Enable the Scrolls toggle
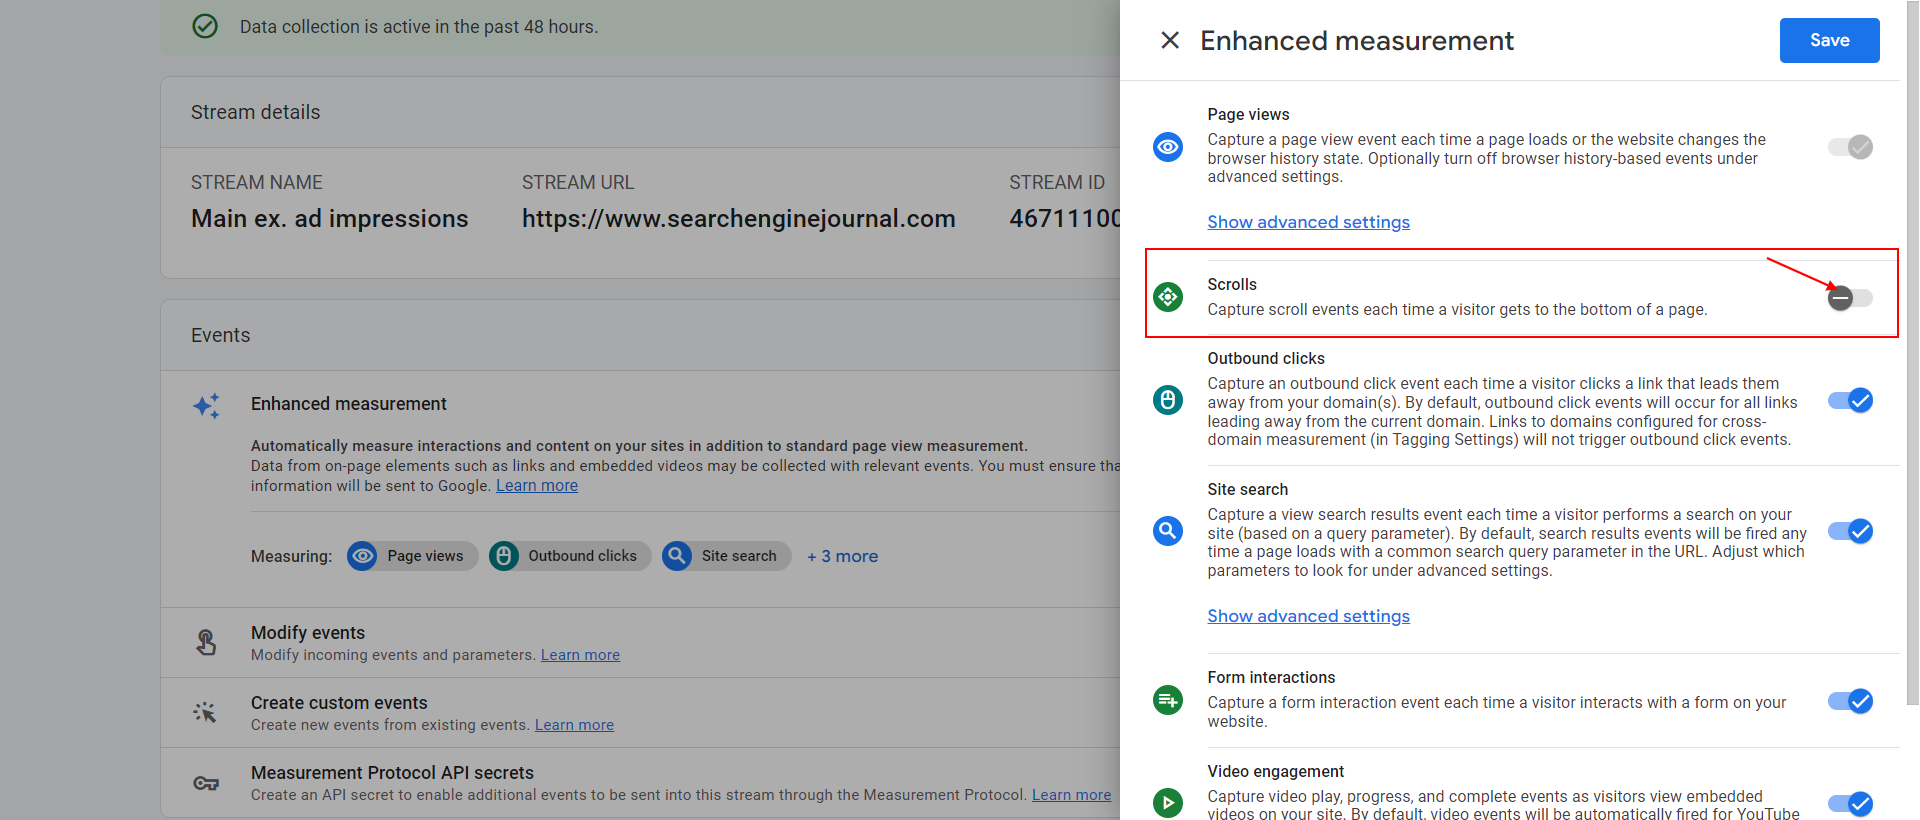The image size is (1920, 820). pyautogui.click(x=1850, y=298)
